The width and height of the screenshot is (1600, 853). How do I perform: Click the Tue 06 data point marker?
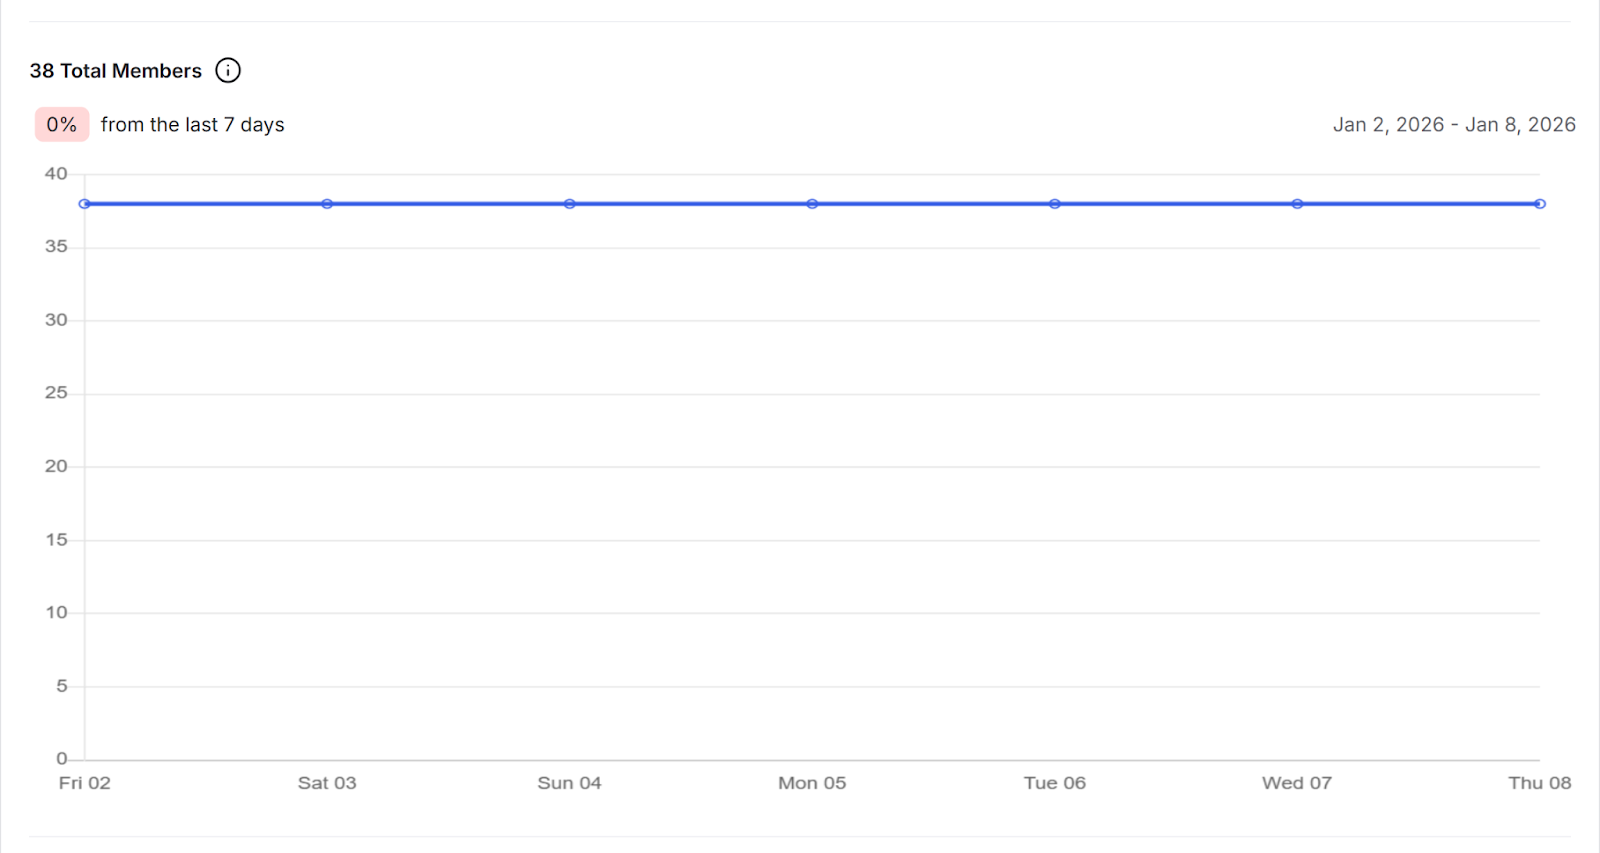tap(1055, 204)
